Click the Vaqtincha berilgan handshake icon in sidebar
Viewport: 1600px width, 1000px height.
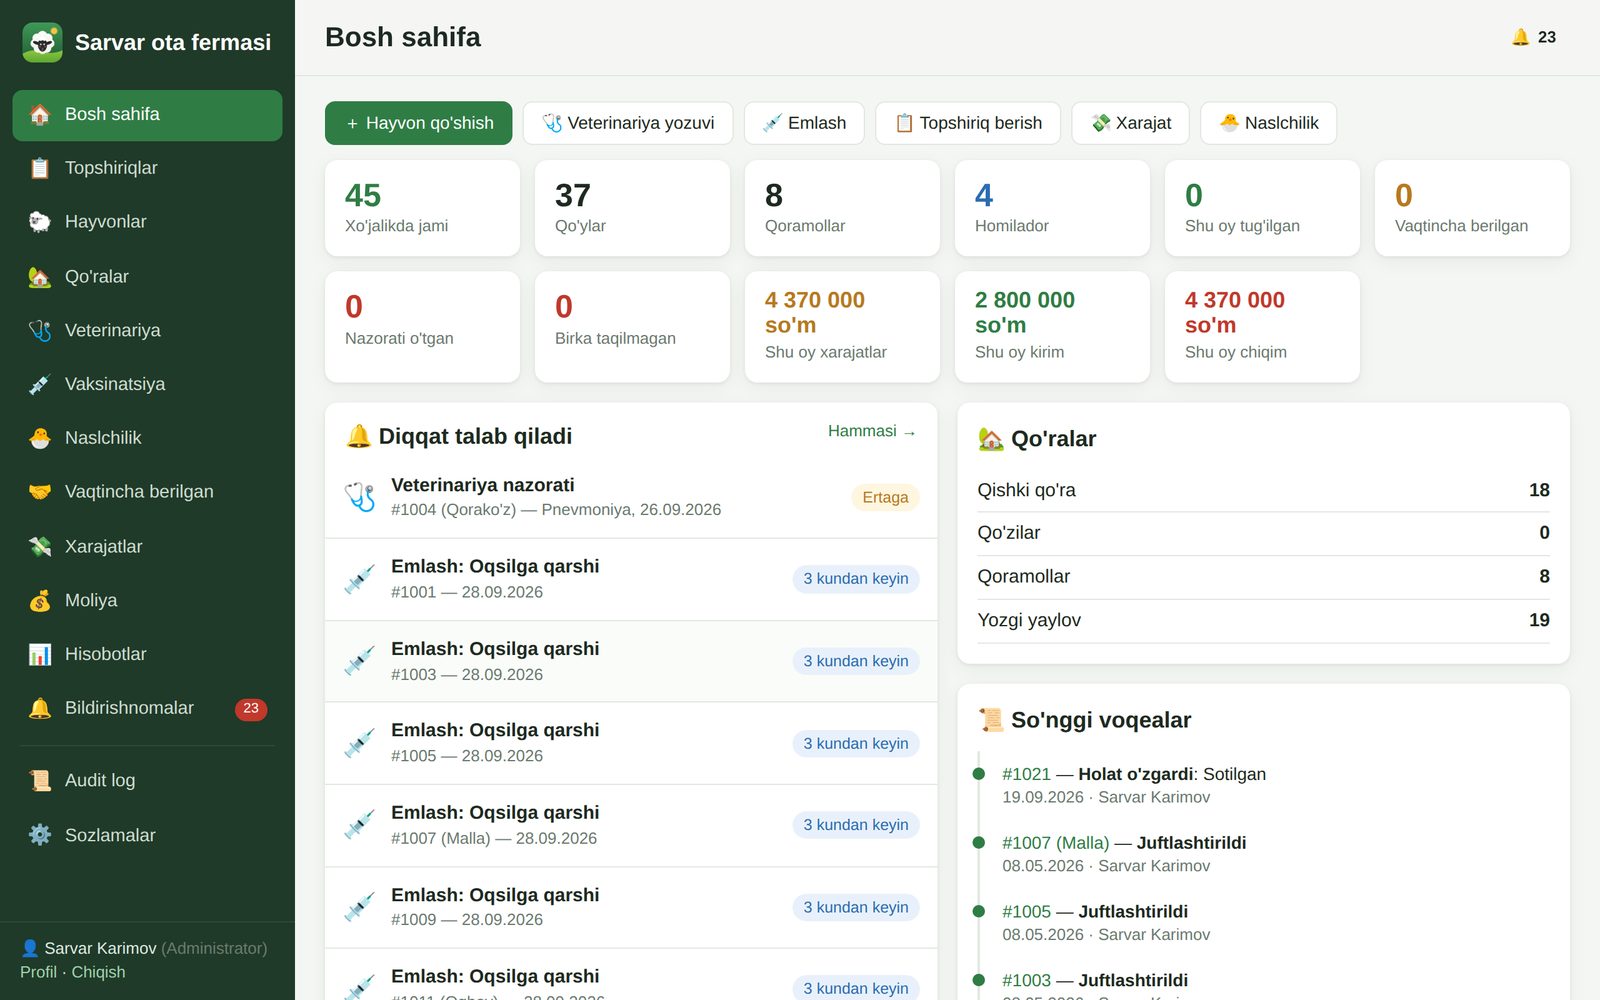[40, 492]
